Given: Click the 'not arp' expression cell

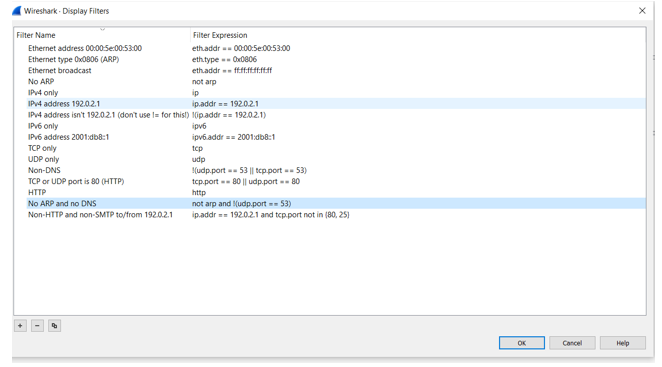Looking at the screenshot, I should tap(204, 82).
